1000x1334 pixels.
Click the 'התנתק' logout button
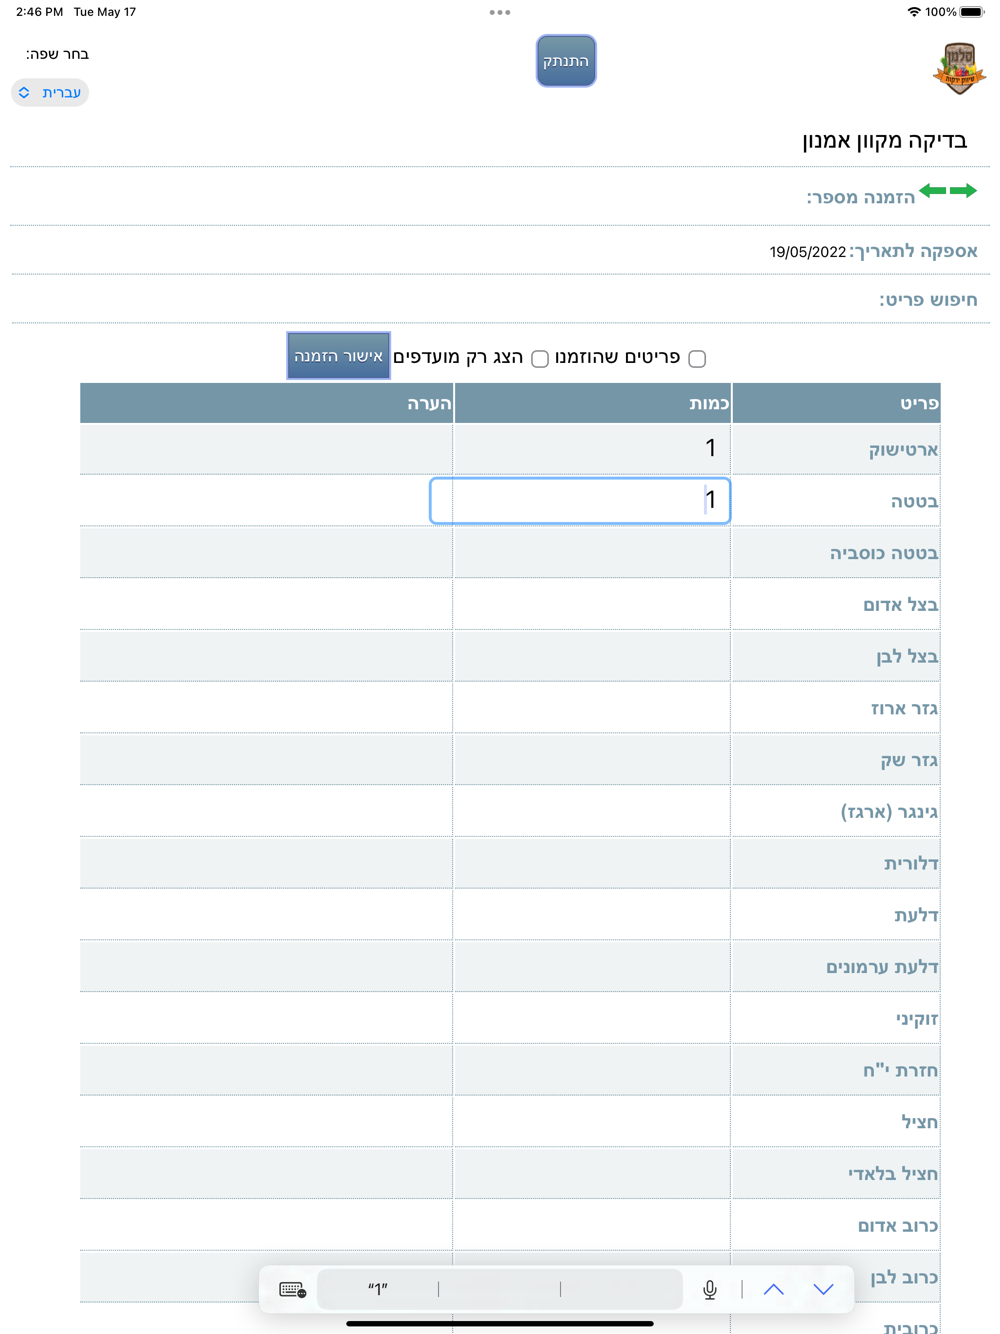(566, 61)
